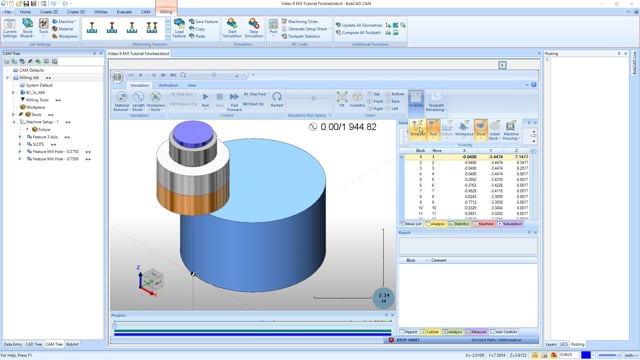This screenshot has width=640, height=360.
Task: Click the Post icon in ribbon
Action: 273,27
